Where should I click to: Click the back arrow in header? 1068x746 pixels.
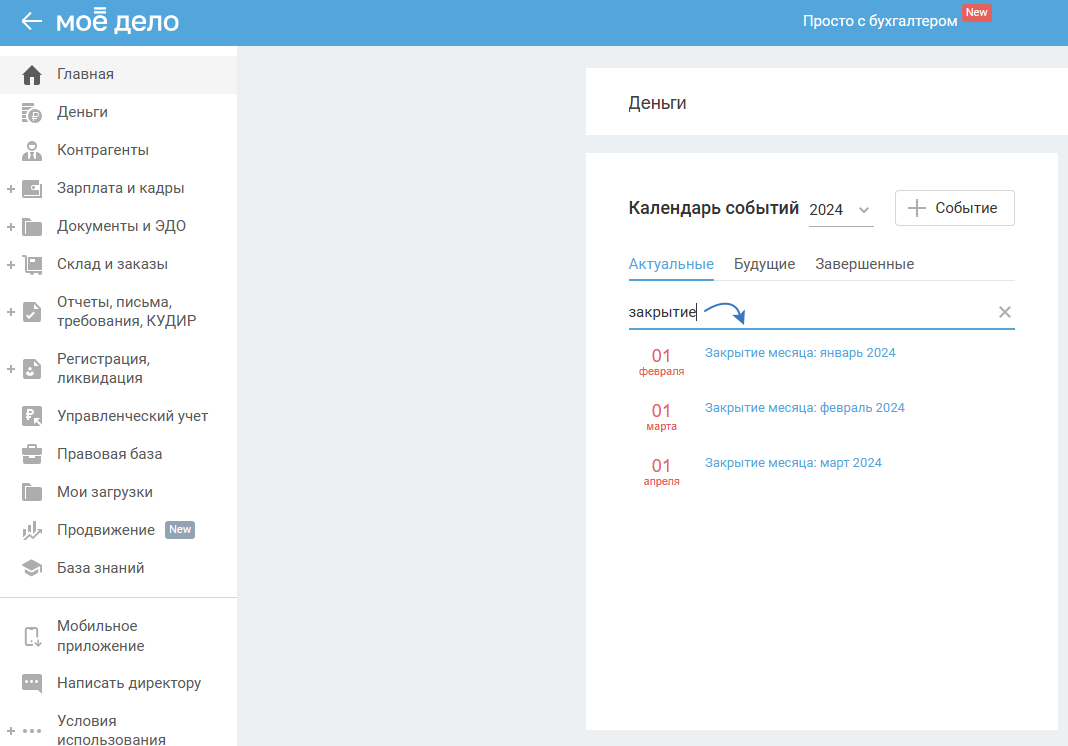pos(31,22)
